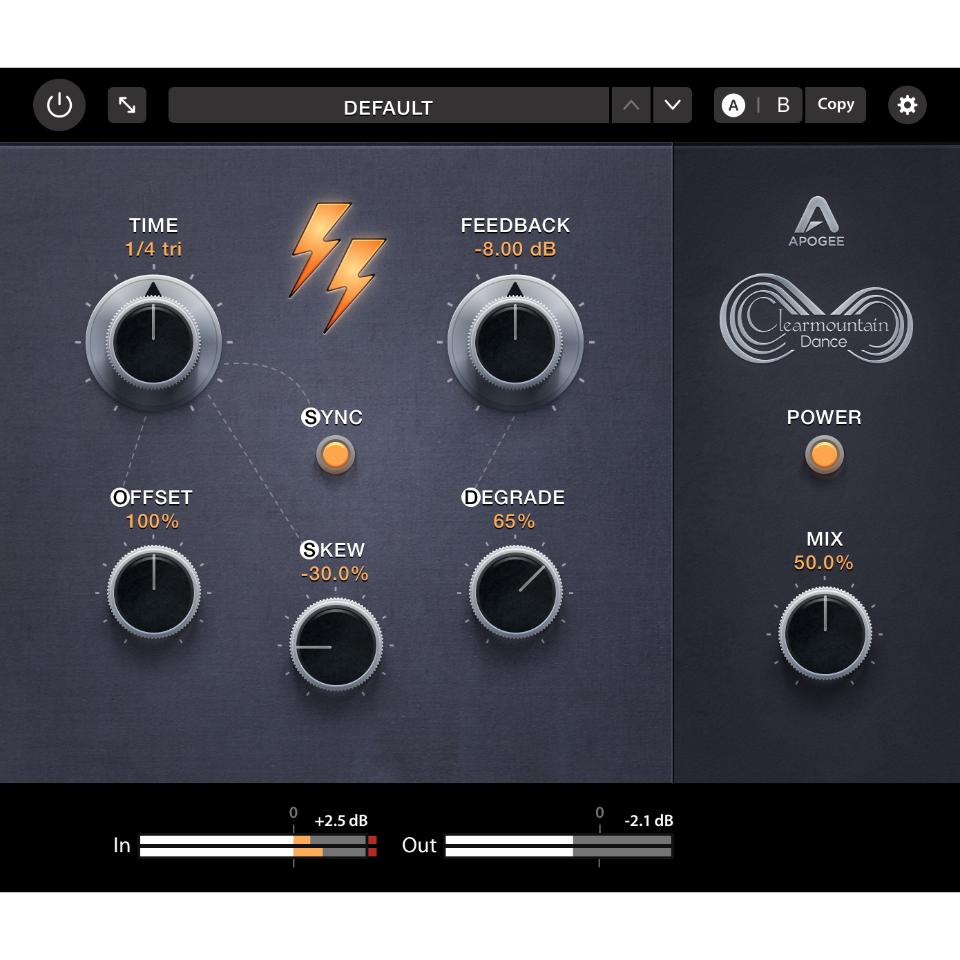Open the DEFAULT preset dropdown
This screenshot has width=960, height=960.
[388, 106]
